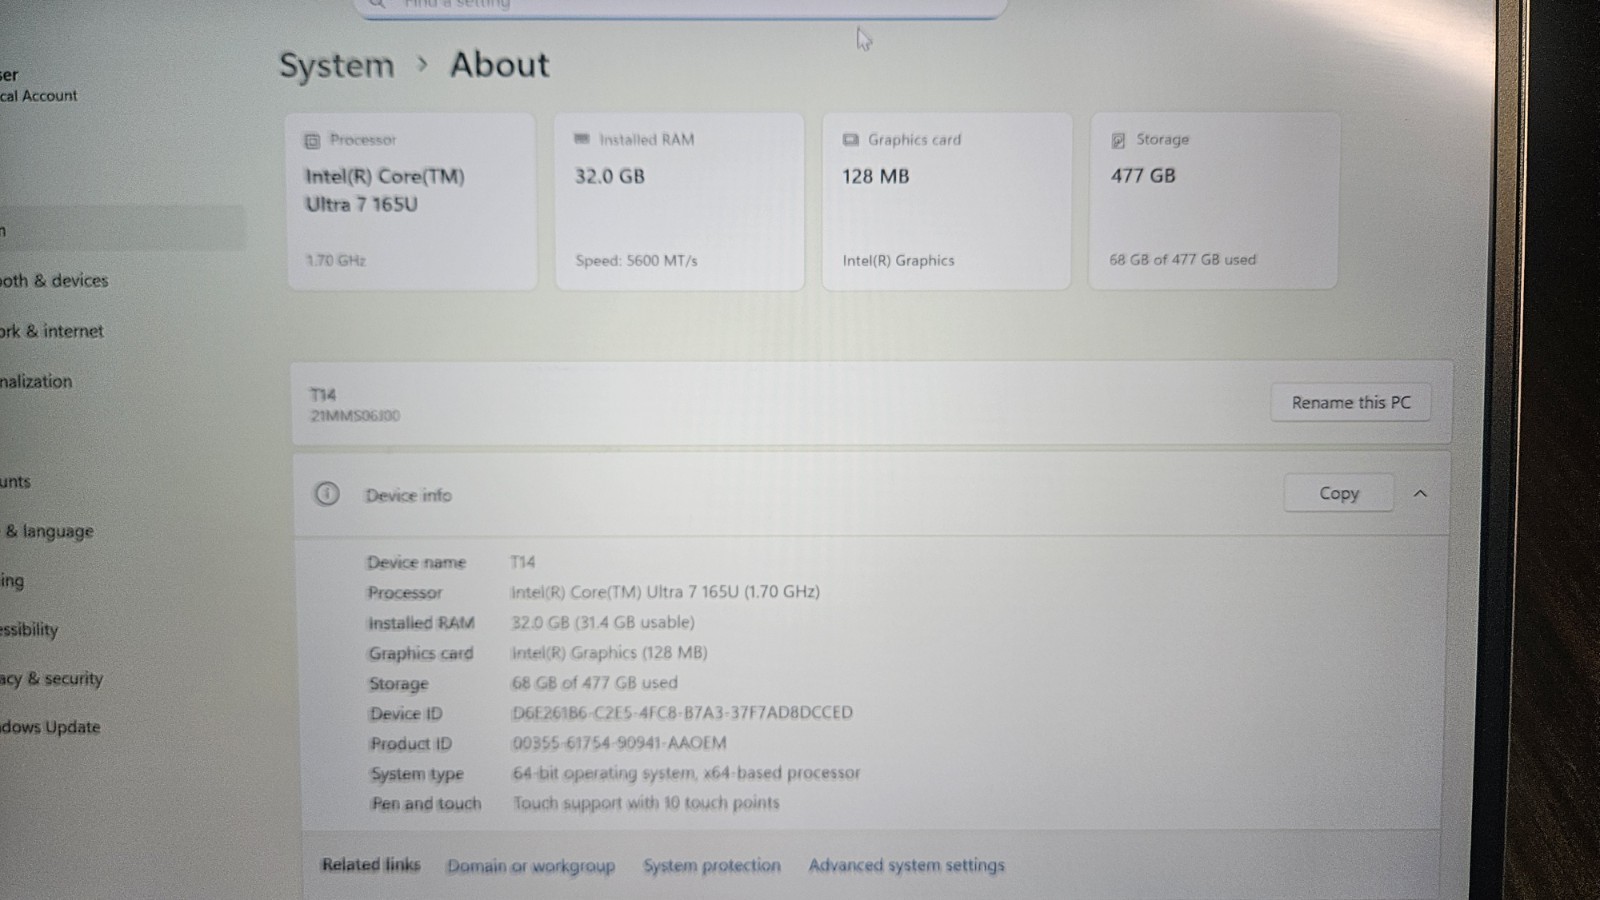Image resolution: width=1600 pixels, height=900 pixels.
Task: Click Rename this PC button
Action: [x=1350, y=402]
